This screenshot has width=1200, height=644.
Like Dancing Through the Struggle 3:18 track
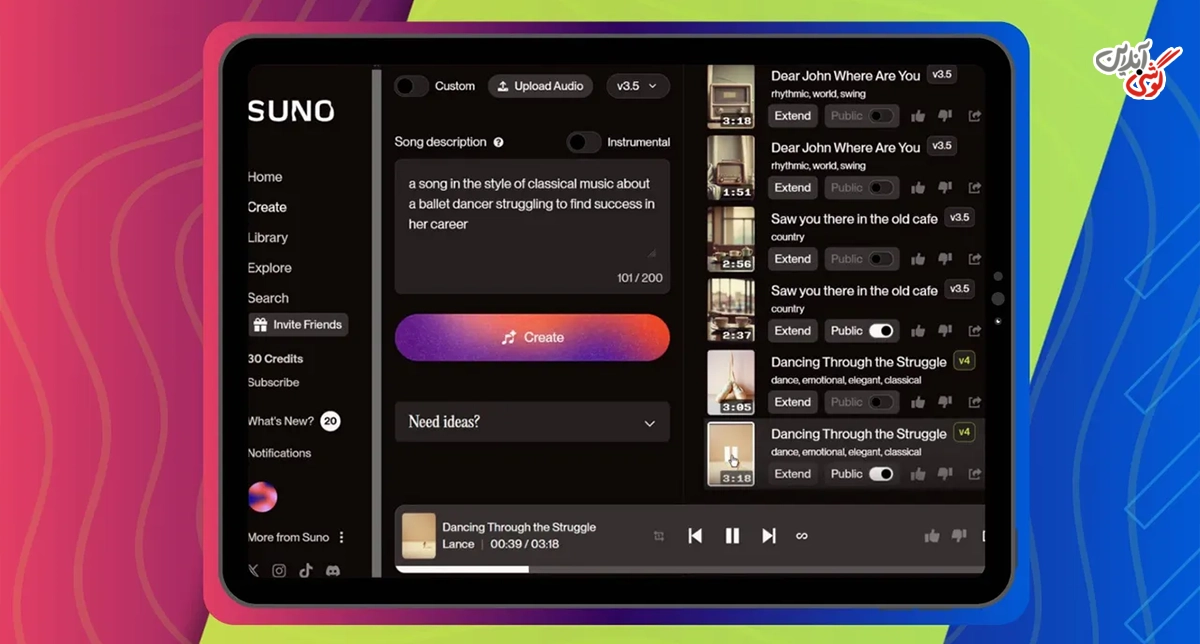(918, 474)
